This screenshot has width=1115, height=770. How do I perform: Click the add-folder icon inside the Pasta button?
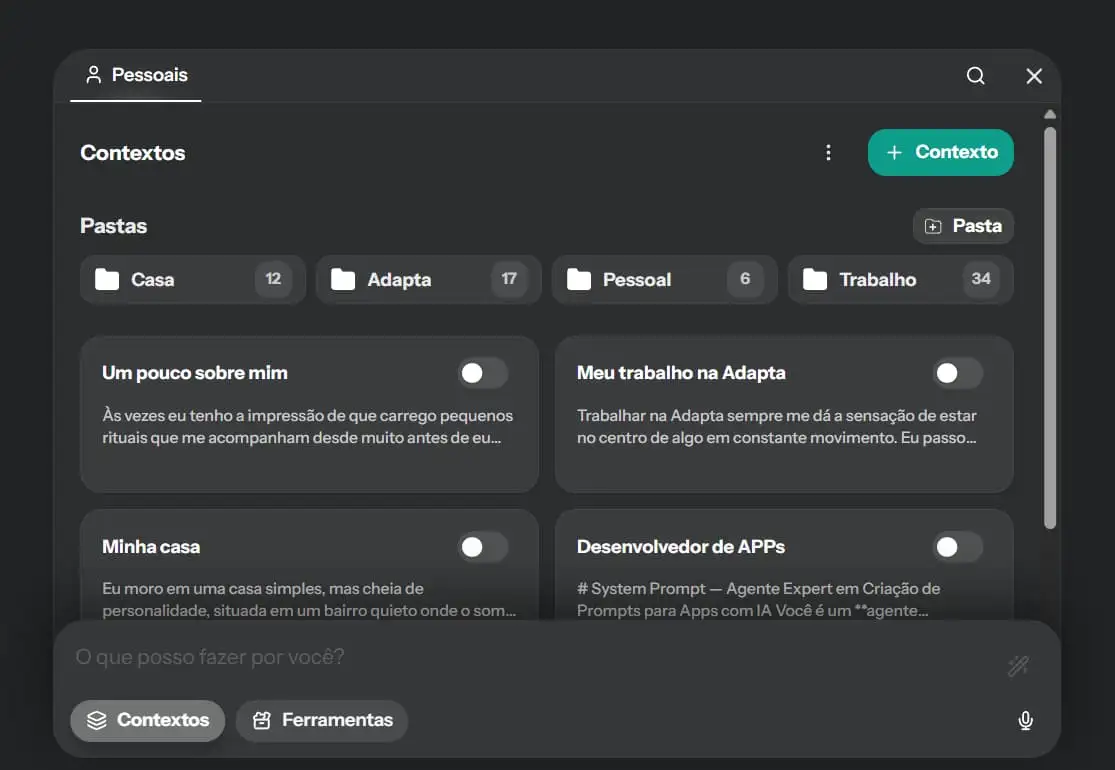pos(933,225)
